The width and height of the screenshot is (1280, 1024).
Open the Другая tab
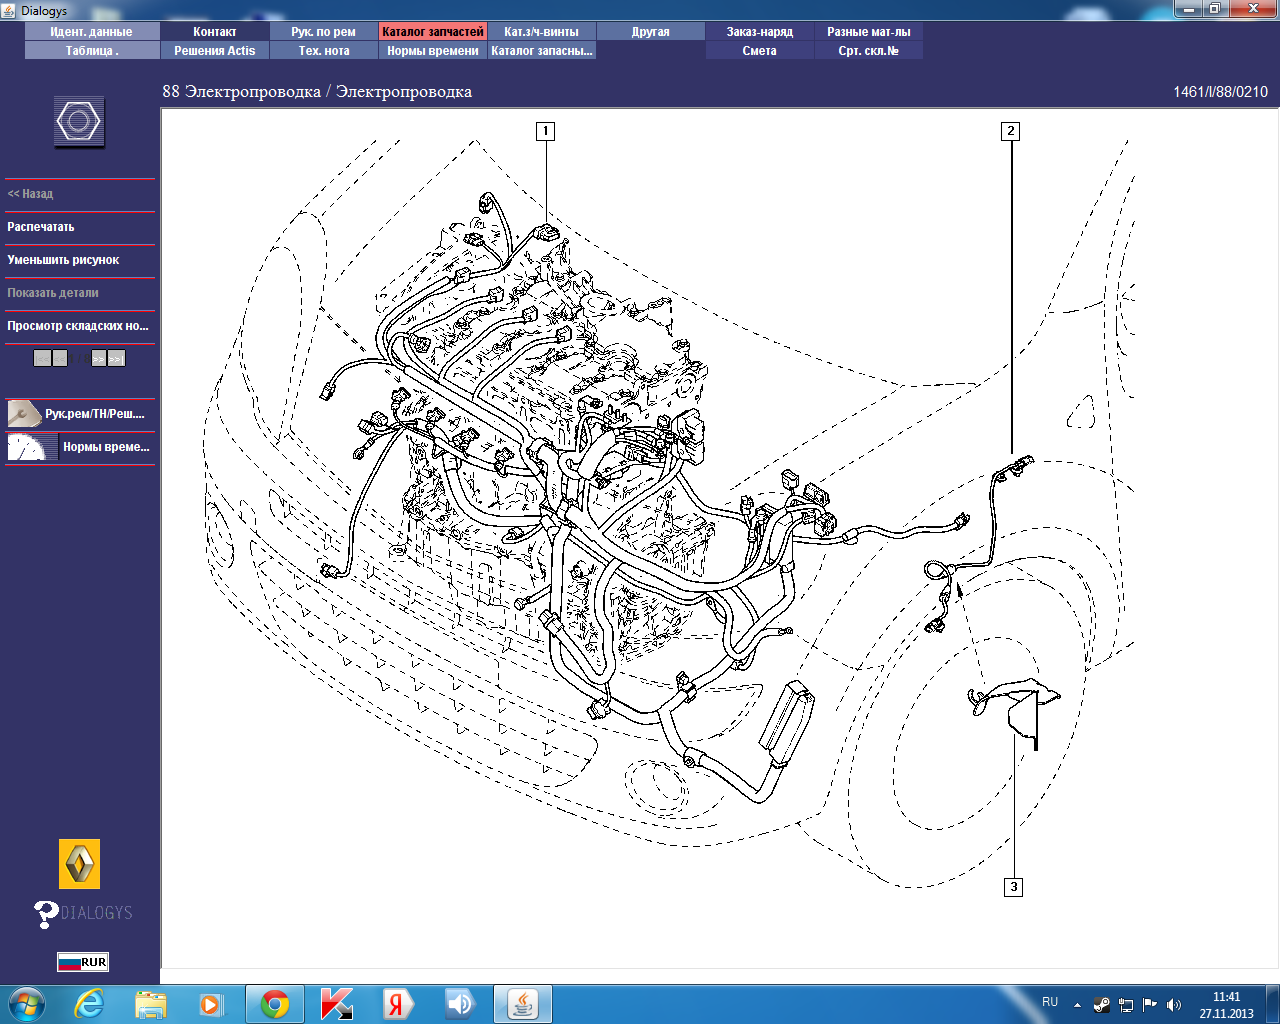coord(651,32)
